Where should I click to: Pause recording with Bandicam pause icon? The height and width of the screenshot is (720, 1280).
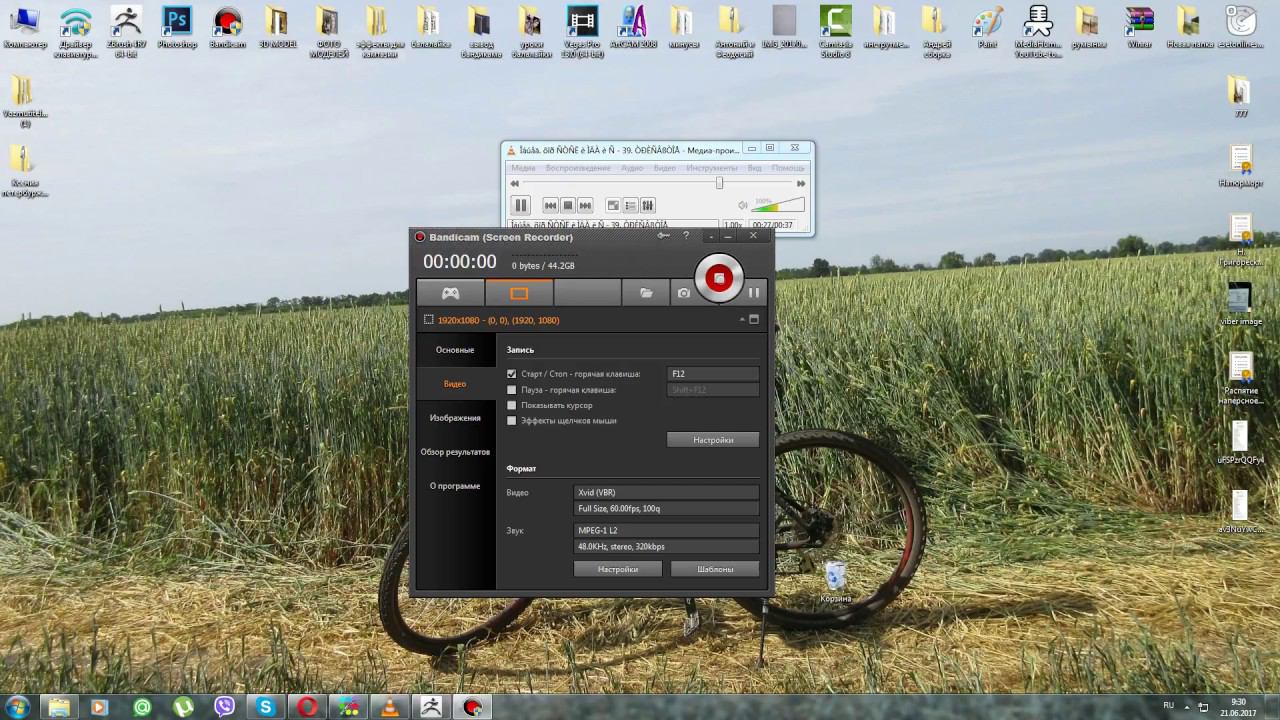point(754,293)
